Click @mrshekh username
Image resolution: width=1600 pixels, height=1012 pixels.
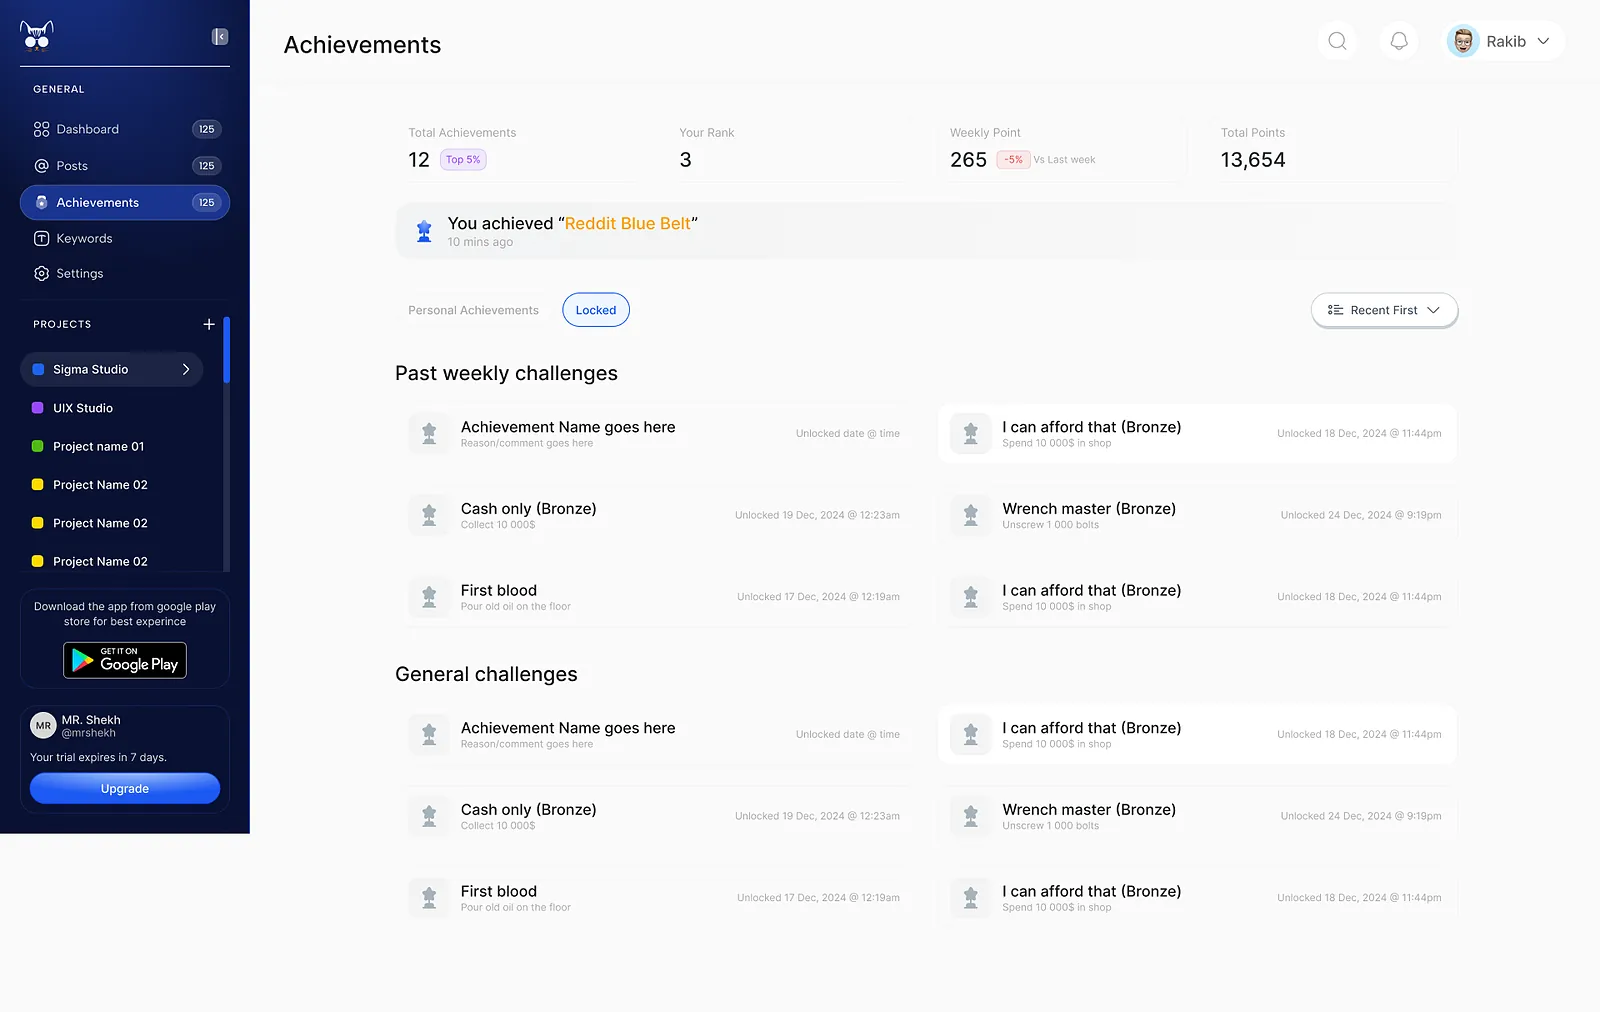(x=89, y=733)
